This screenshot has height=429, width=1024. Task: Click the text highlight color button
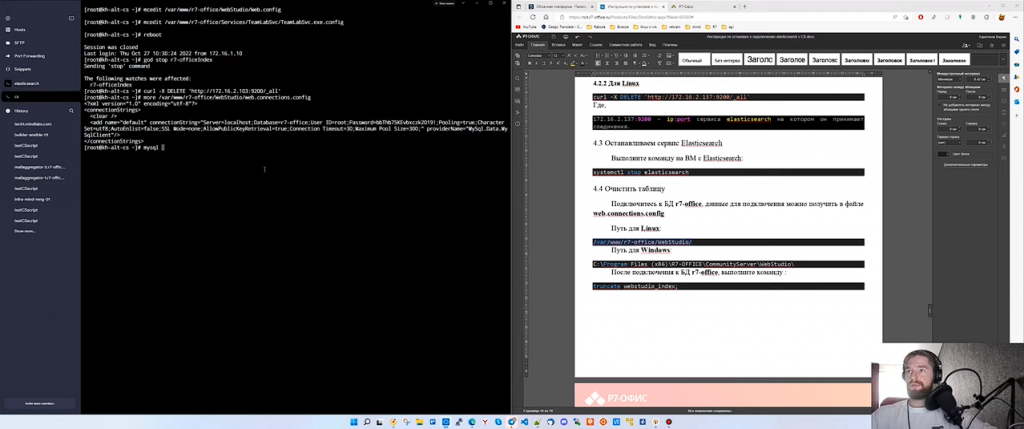pos(573,63)
